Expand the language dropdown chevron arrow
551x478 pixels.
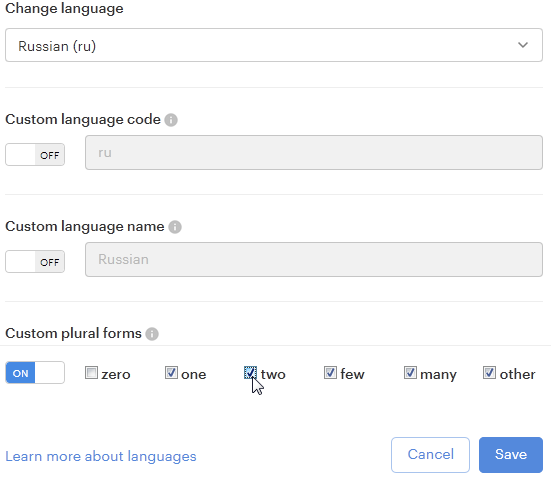(x=523, y=45)
